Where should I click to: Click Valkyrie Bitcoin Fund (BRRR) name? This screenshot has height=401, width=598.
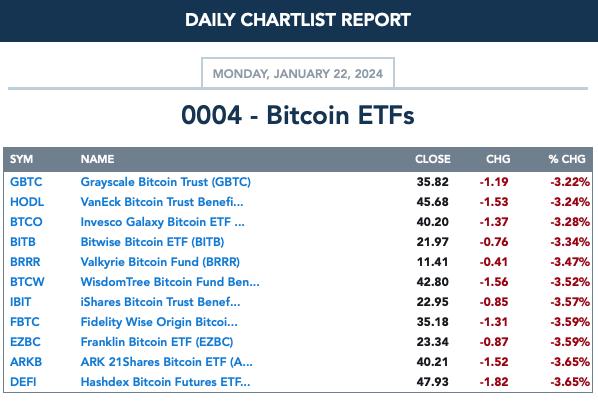coord(160,262)
